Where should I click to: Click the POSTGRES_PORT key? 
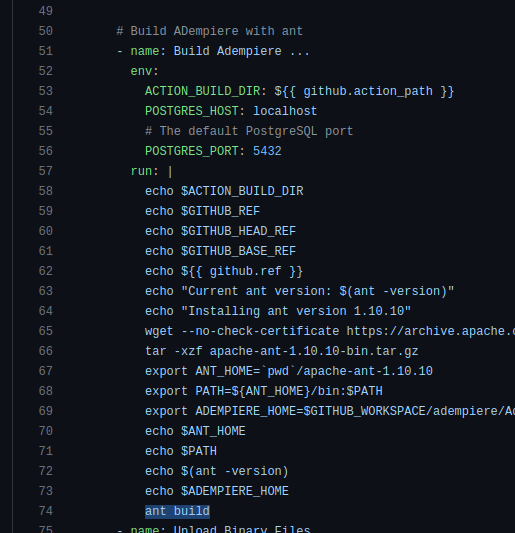192,151
